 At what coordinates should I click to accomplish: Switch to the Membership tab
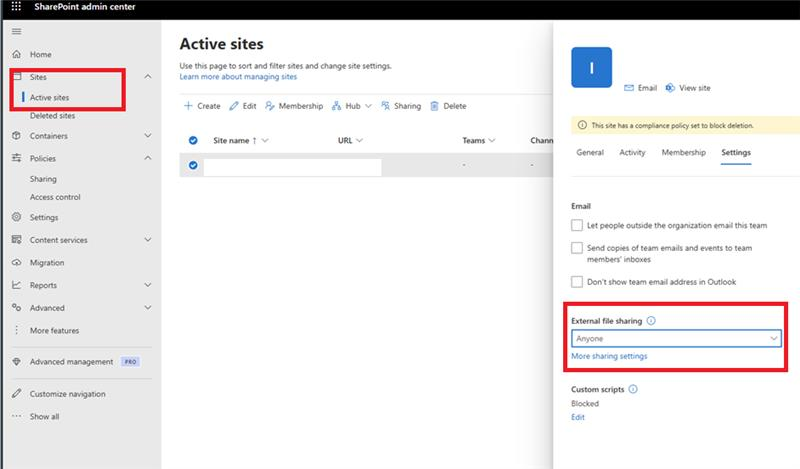tap(684, 152)
